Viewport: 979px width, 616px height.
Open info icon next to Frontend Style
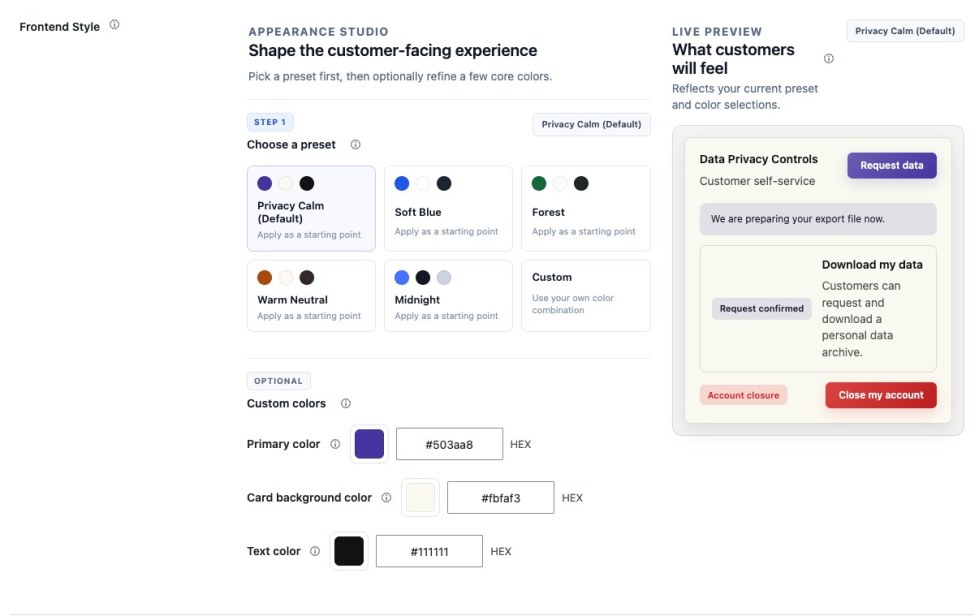(114, 25)
